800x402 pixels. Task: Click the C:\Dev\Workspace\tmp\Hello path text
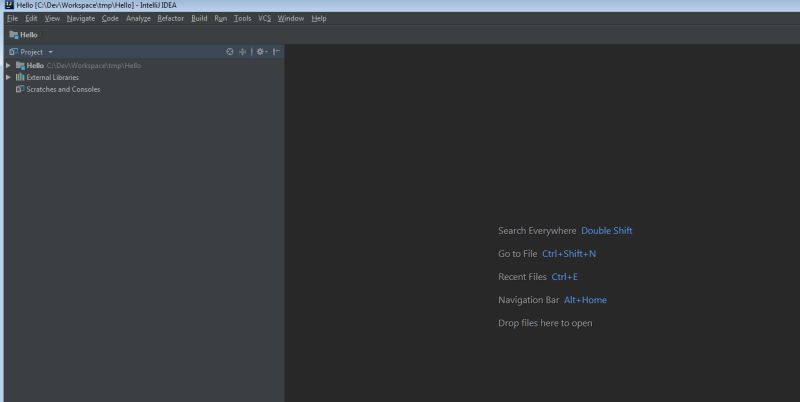pyautogui.click(x=94, y=65)
